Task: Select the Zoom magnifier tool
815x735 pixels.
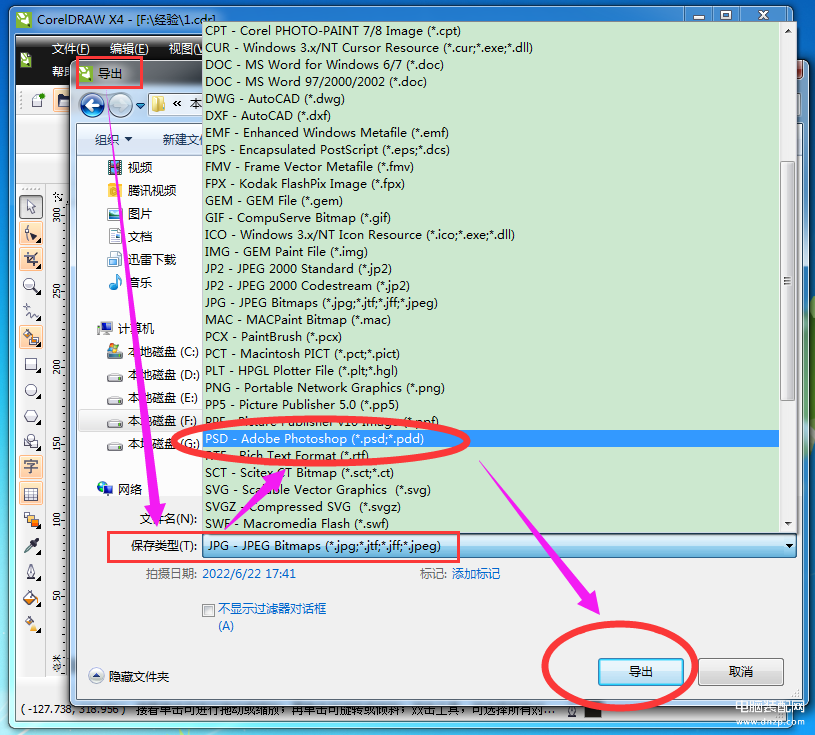Action: pyautogui.click(x=31, y=285)
